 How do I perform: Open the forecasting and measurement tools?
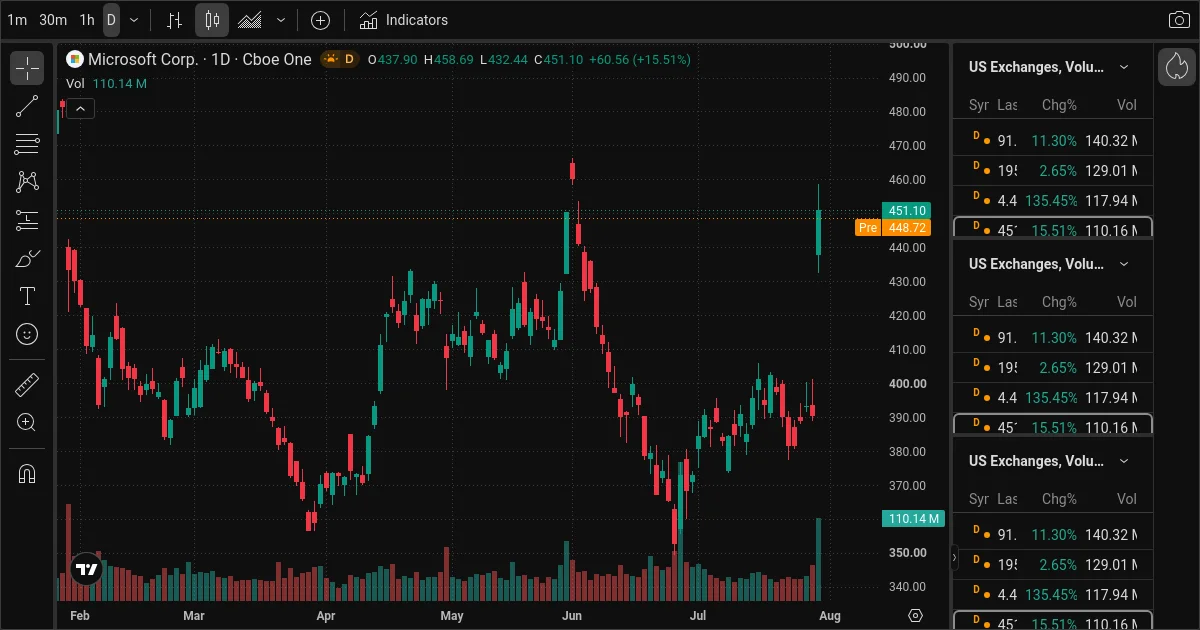[x=27, y=220]
